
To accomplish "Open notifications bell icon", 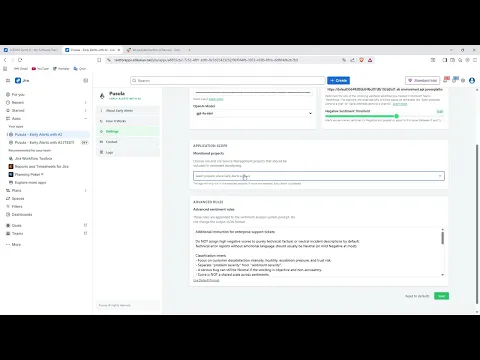I will pyautogui.click(x=446, y=80).
